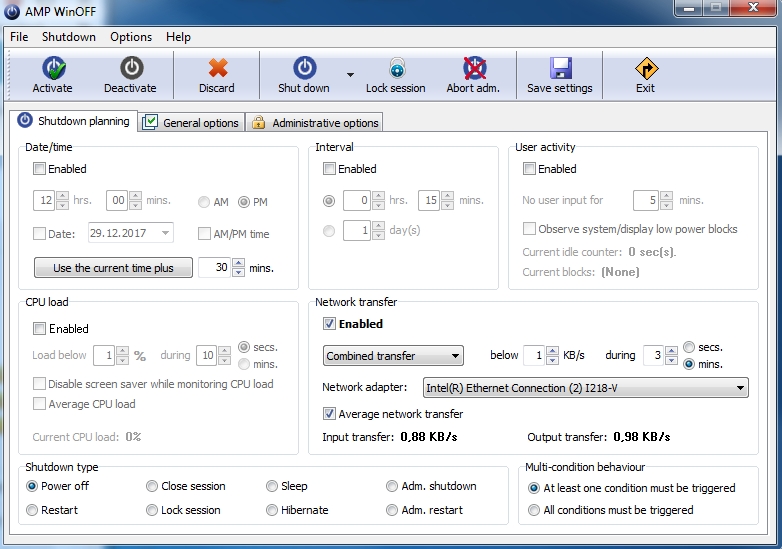
Task: Open the Options menu
Action: (x=131, y=37)
